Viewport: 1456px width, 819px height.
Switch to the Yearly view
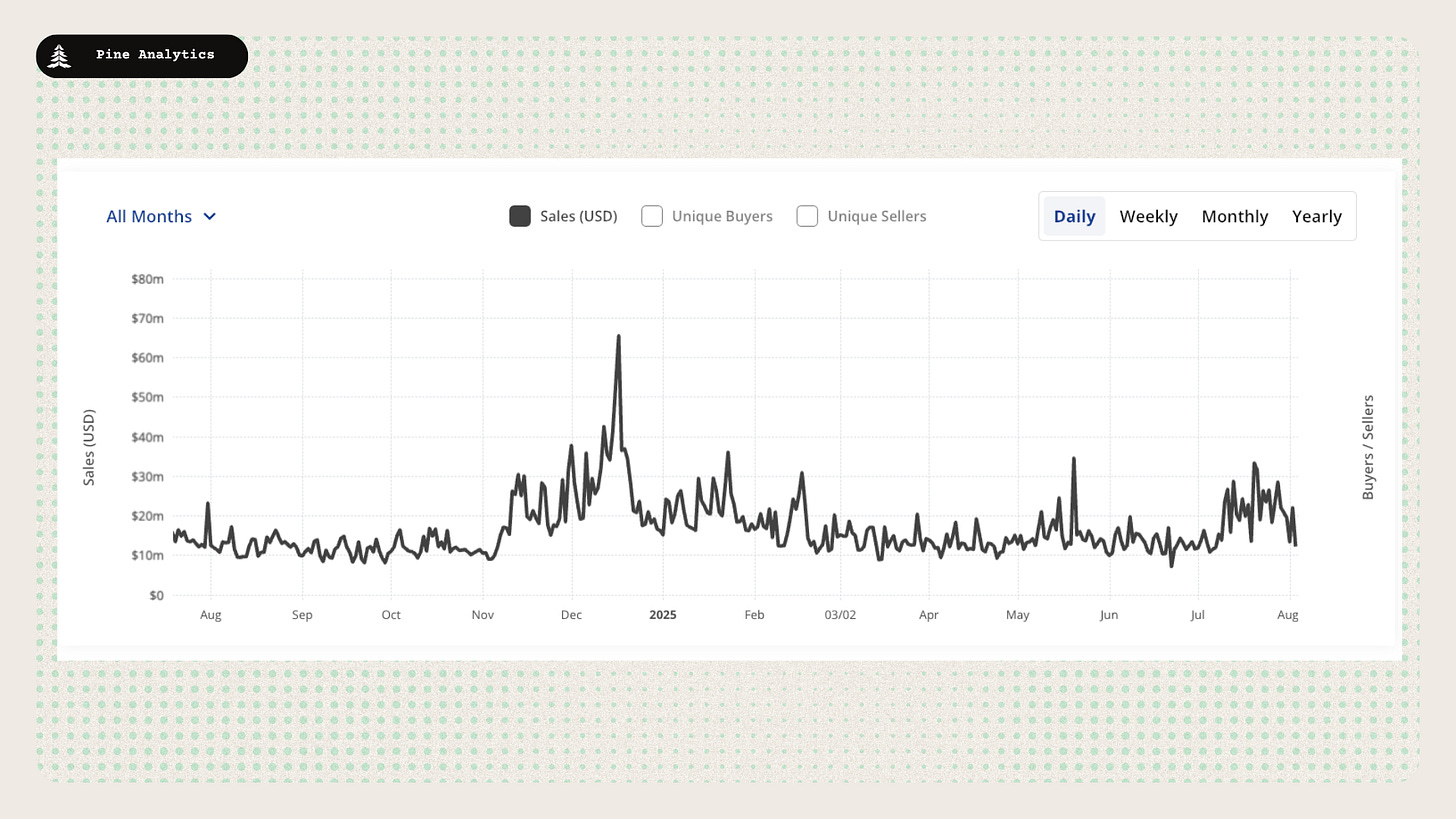pos(1317,216)
